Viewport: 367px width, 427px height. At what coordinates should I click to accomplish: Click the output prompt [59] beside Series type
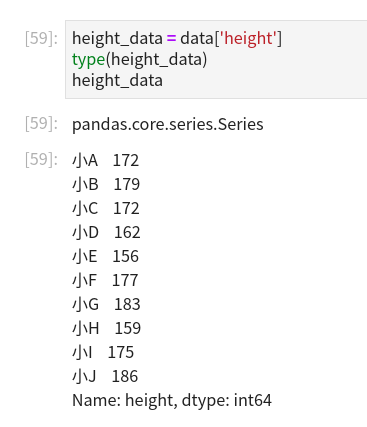click(41, 124)
